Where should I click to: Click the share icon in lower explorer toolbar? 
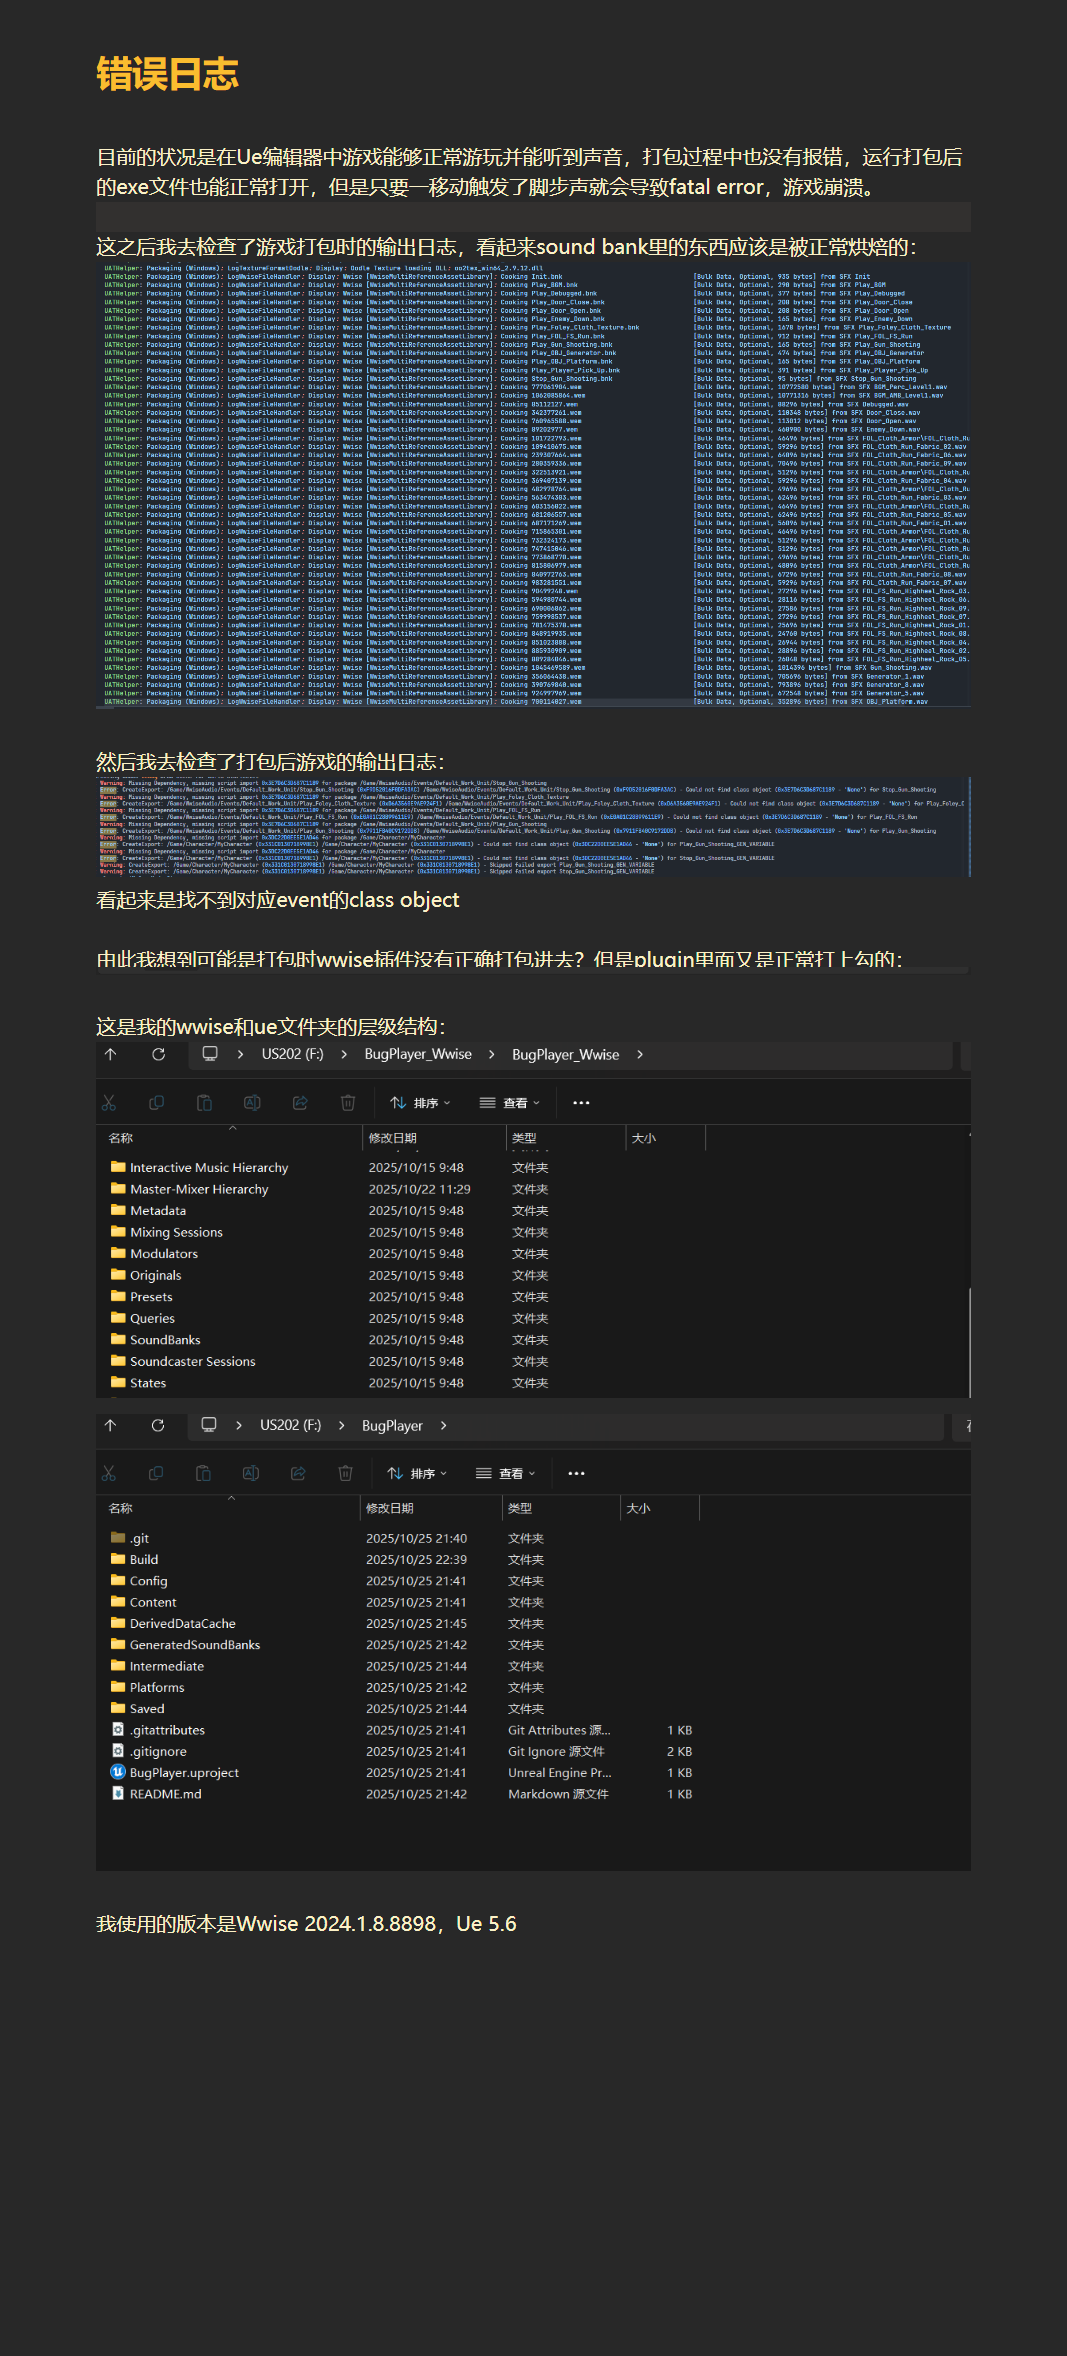(298, 1473)
